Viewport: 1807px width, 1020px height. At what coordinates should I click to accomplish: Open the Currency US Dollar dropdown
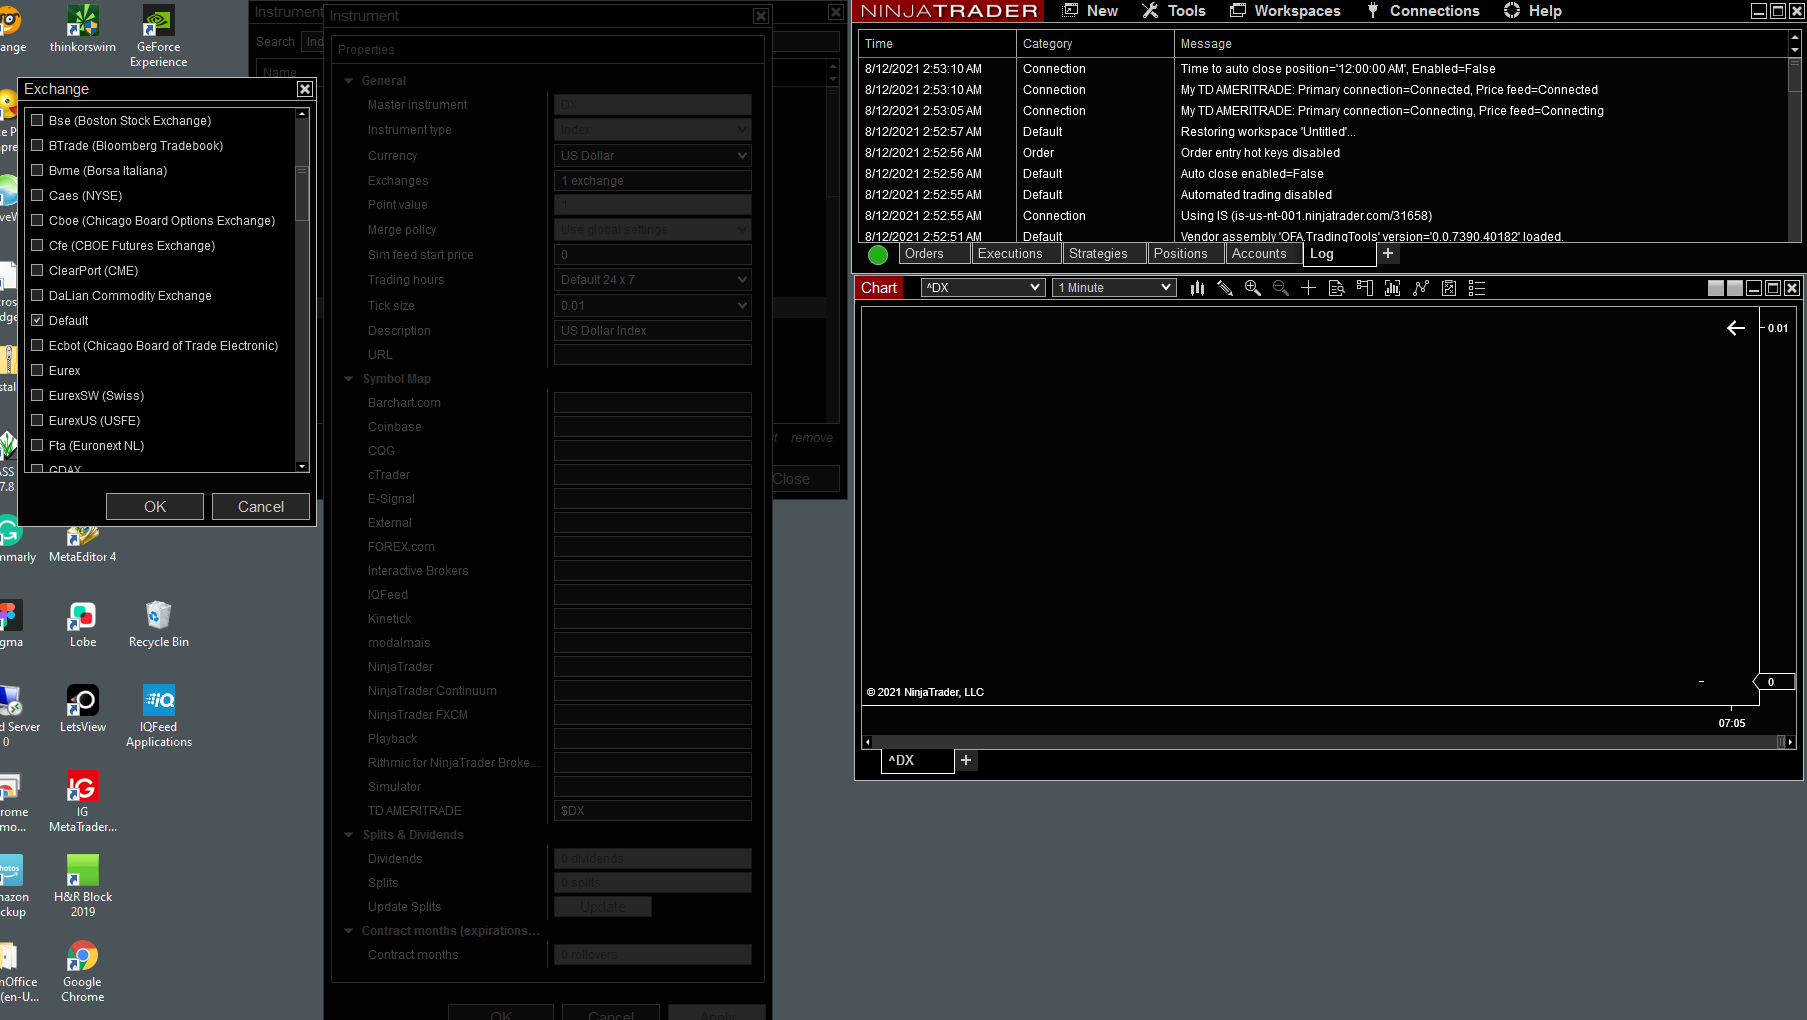[x=653, y=156]
